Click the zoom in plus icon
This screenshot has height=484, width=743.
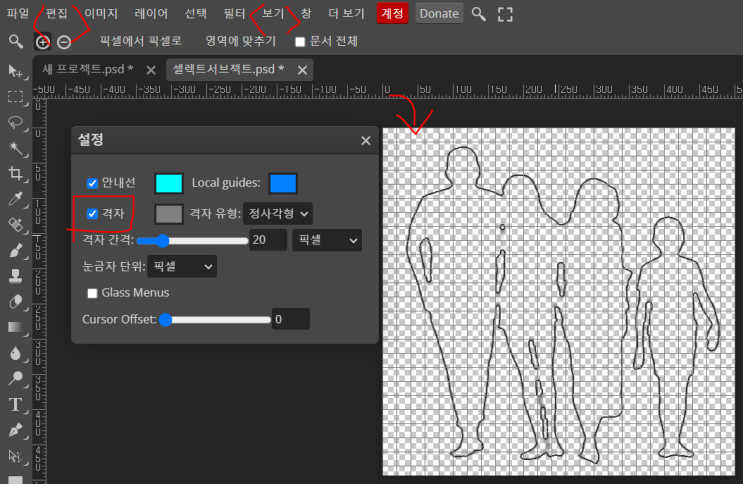point(42,42)
